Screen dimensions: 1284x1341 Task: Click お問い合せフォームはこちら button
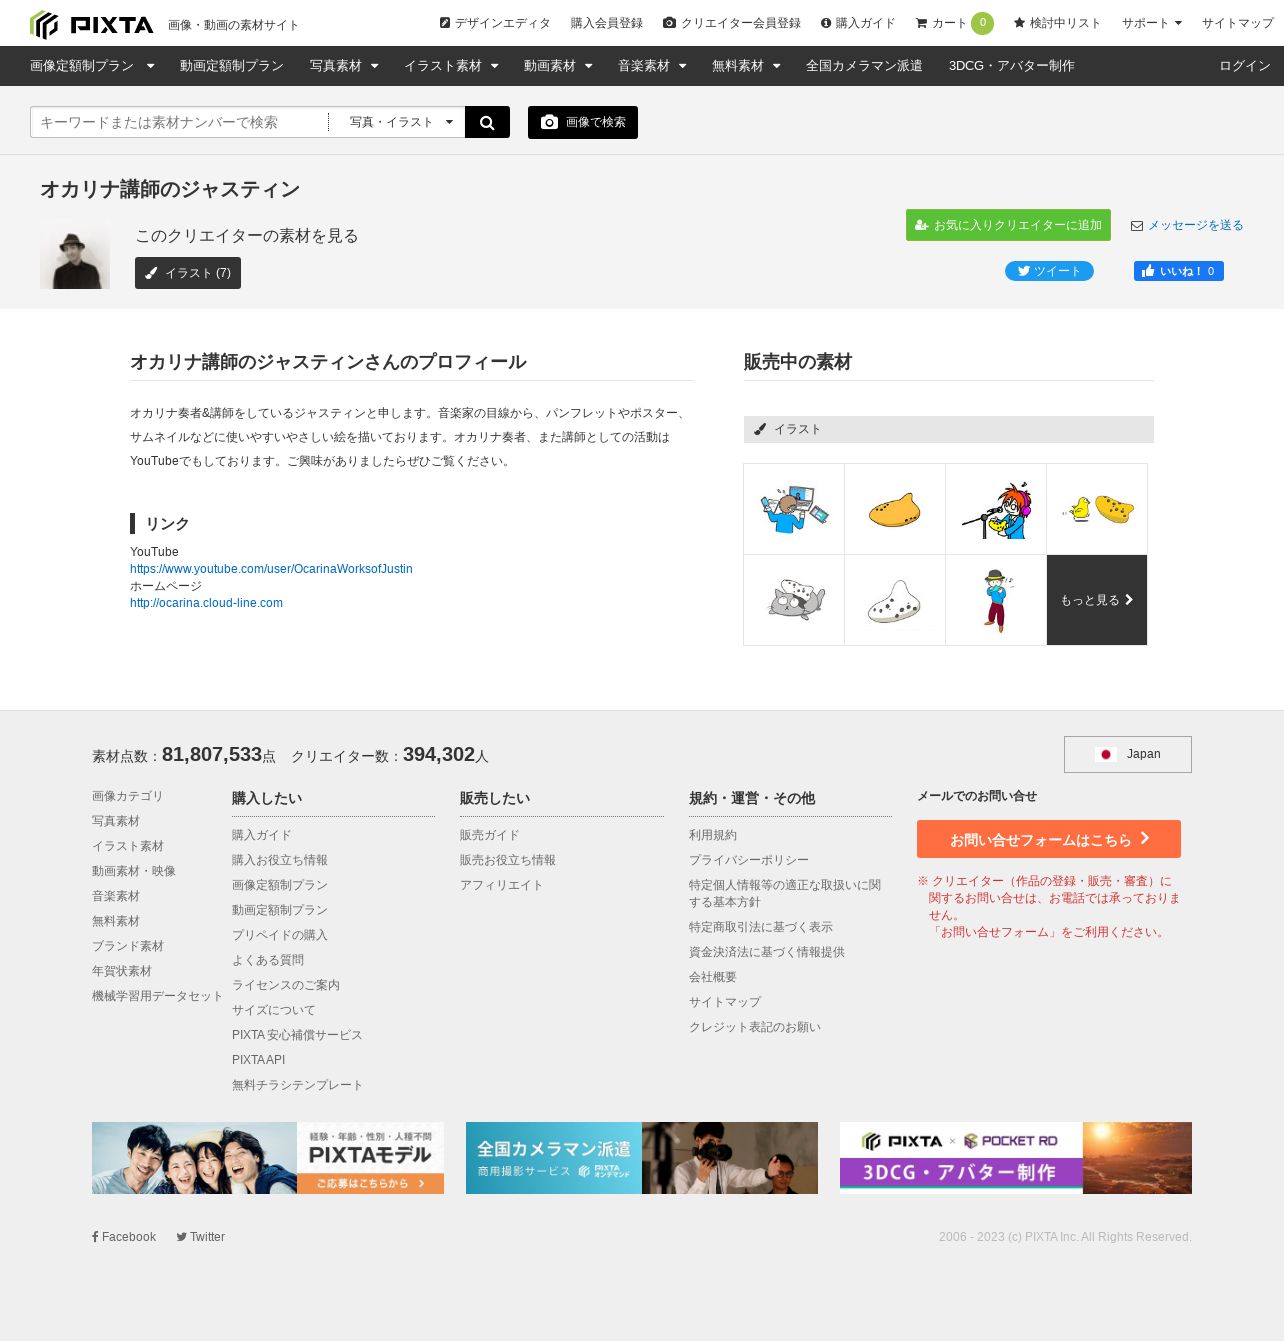pos(1049,839)
